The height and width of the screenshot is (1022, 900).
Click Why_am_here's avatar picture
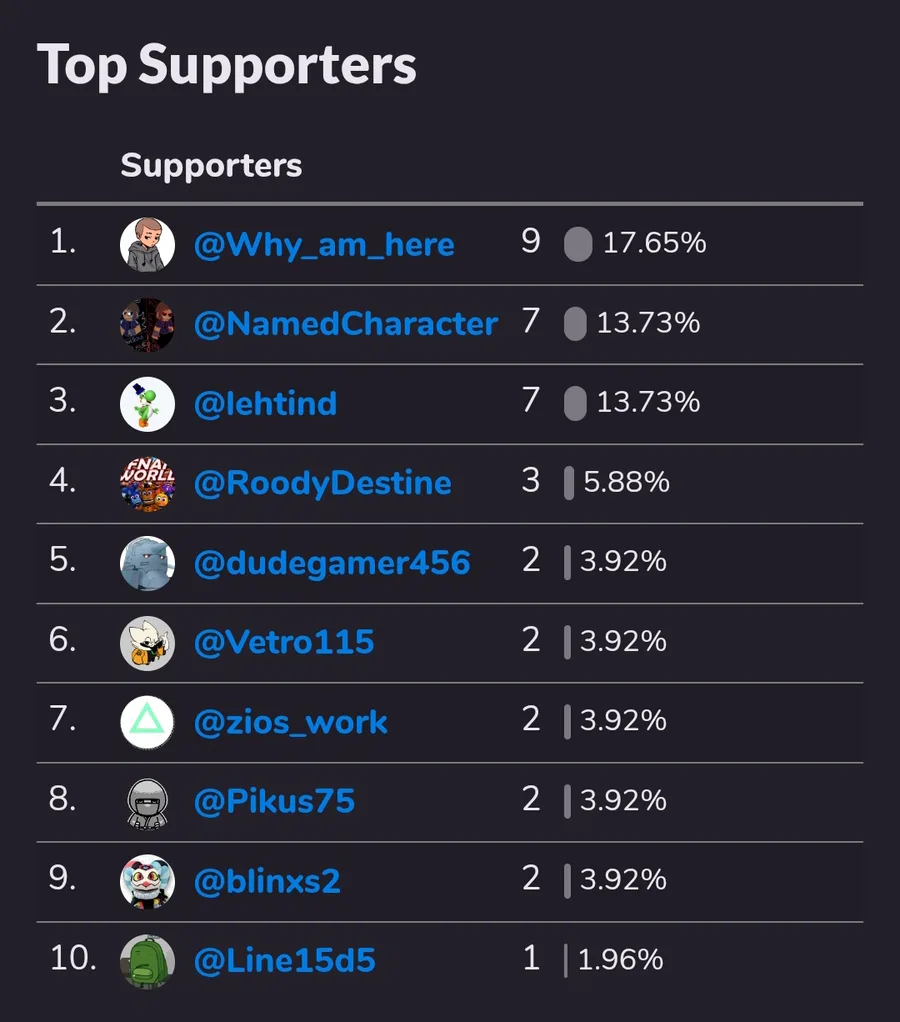click(x=147, y=244)
